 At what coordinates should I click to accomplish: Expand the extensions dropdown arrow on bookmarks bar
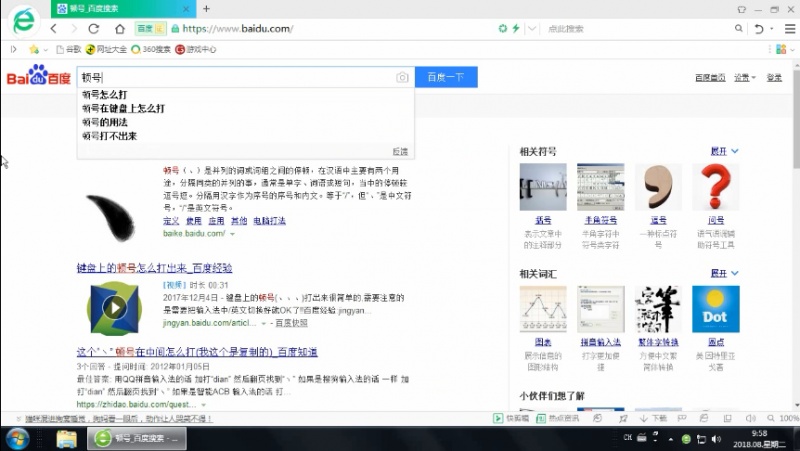tap(792, 50)
